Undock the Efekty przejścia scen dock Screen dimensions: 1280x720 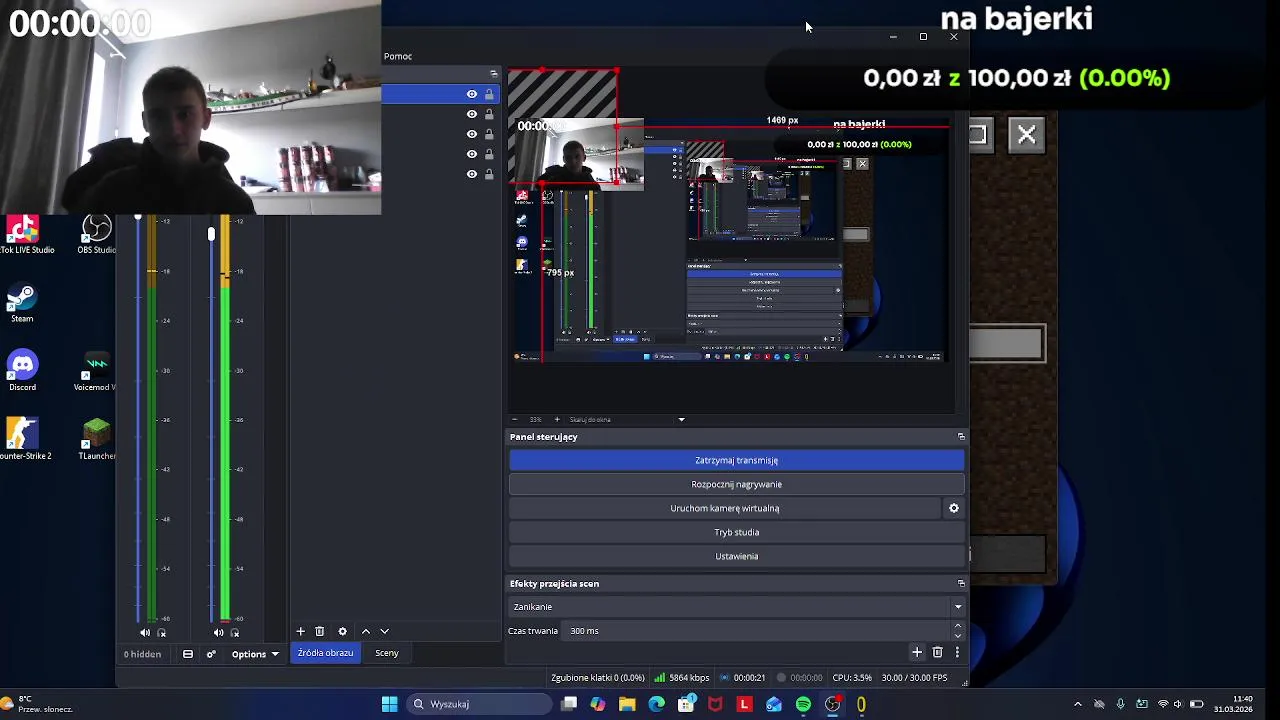pos(961,584)
